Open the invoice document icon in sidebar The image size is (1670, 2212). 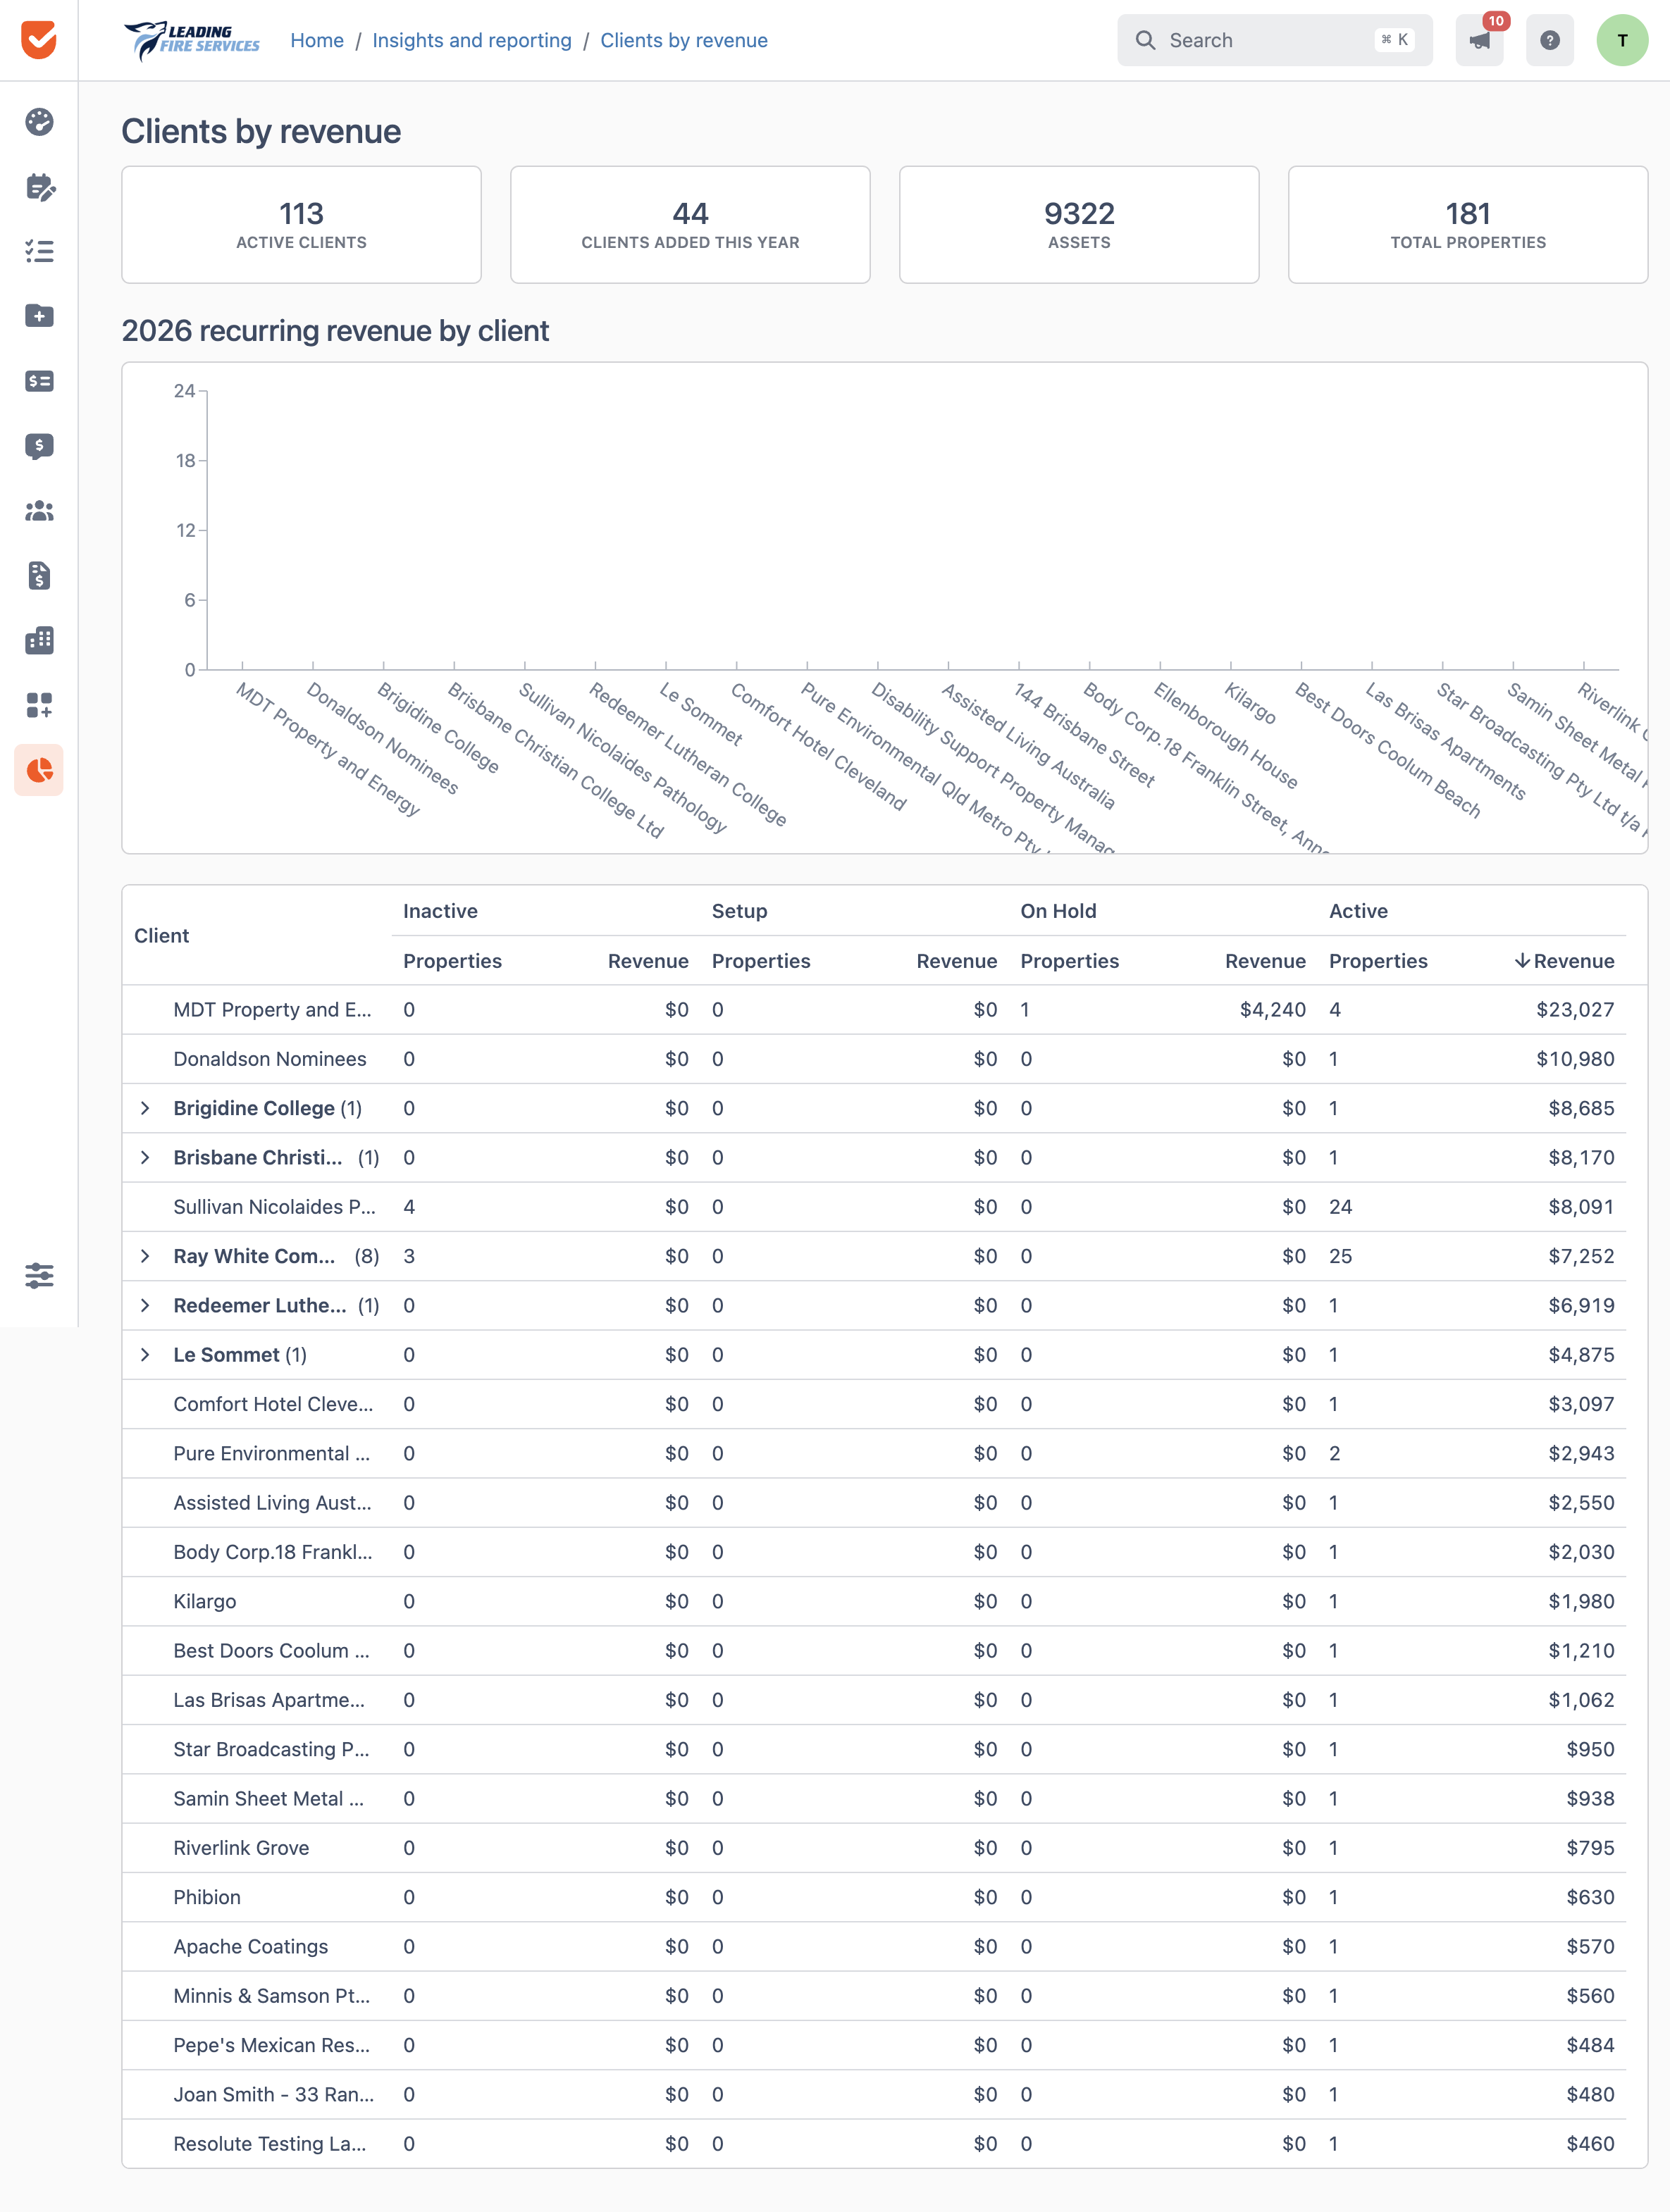pyautogui.click(x=39, y=576)
